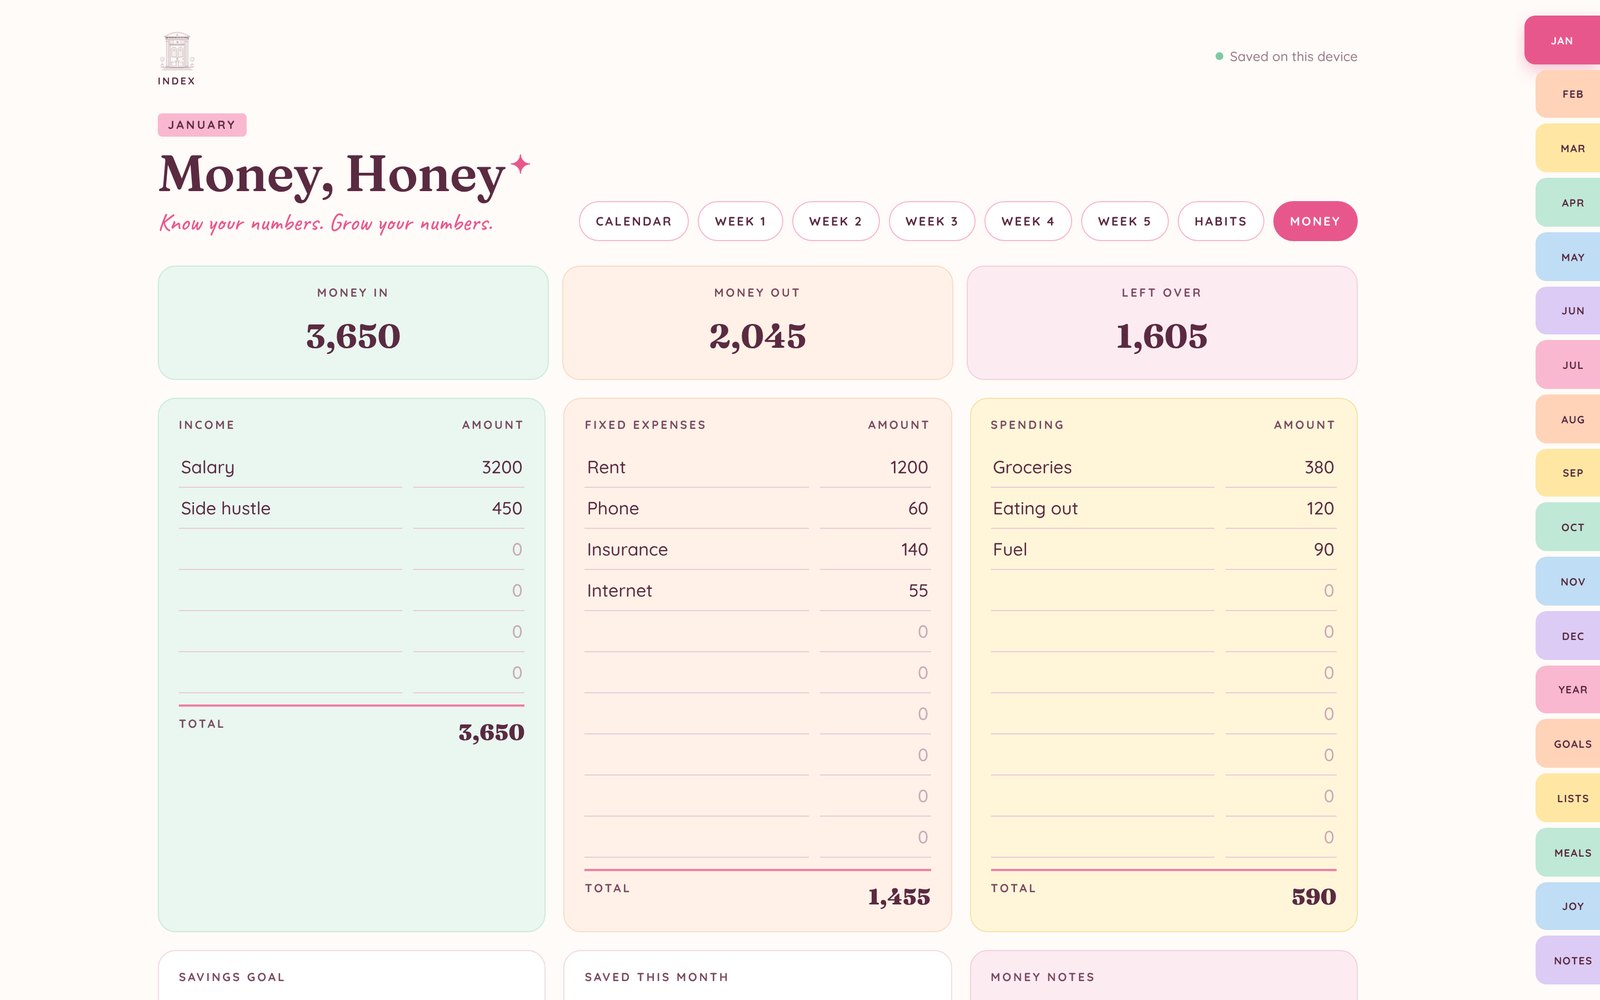Edit the Eating out spending name field
This screenshot has height=1000, width=1600.
point(1103,509)
